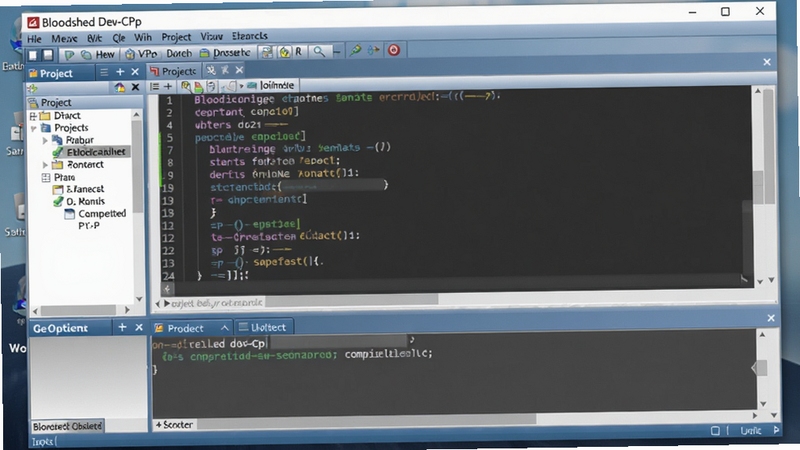Image resolution: width=800 pixels, height=450 pixels.
Task: Click the green P icon in the main toolbar
Action: 69,55
